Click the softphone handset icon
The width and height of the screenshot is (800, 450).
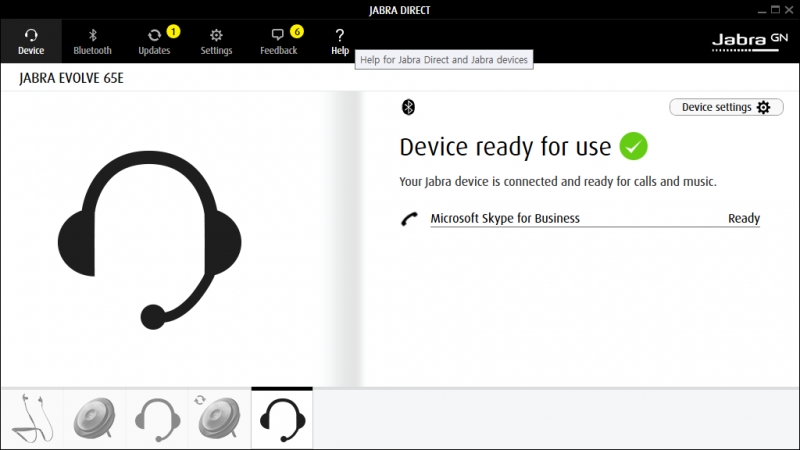409,219
